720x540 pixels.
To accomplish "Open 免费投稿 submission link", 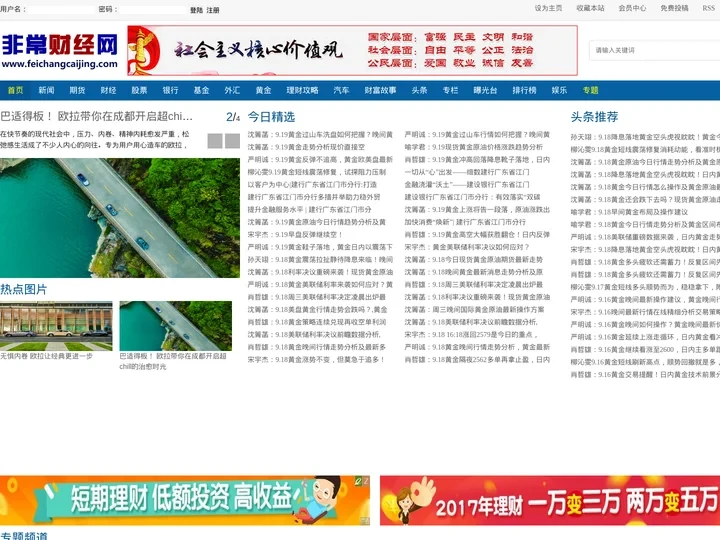I will pos(675,8).
